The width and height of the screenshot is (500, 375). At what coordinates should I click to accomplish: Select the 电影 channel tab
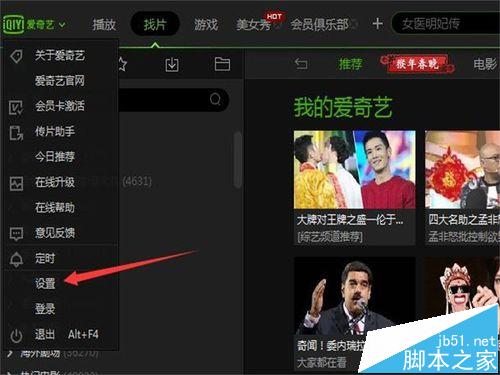(x=485, y=64)
